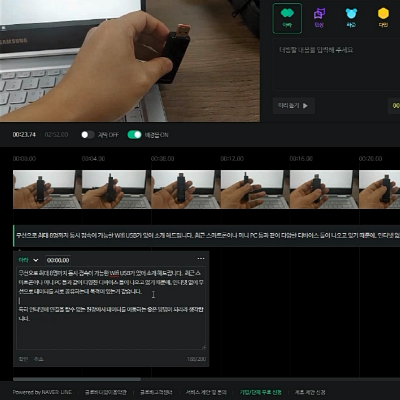
Task: Open the 클로바 고객센터 footer link
Action: point(156,392)
